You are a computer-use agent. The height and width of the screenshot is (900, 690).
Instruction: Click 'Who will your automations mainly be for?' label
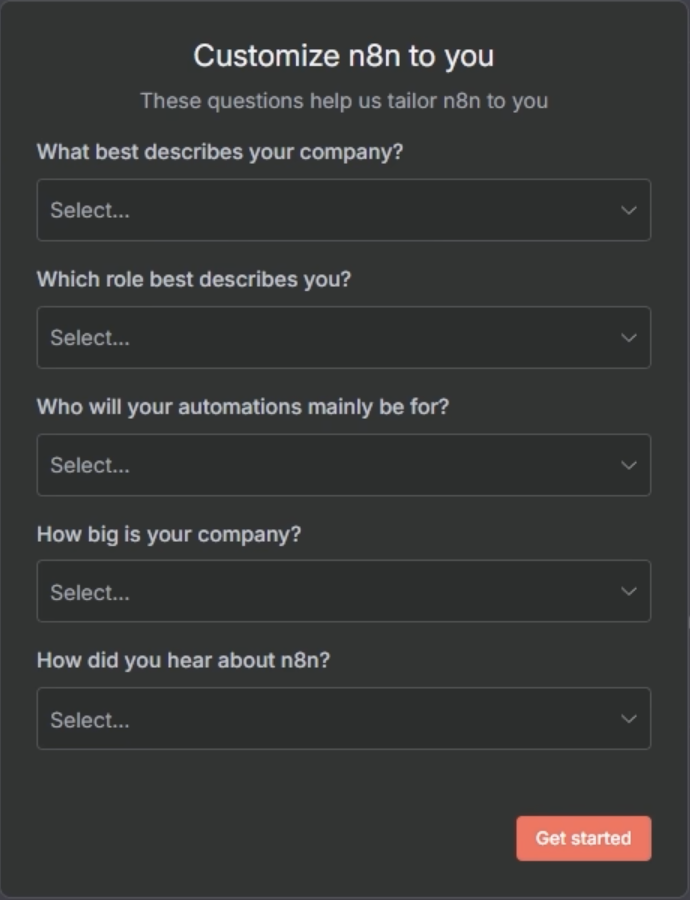pos(243,407)
